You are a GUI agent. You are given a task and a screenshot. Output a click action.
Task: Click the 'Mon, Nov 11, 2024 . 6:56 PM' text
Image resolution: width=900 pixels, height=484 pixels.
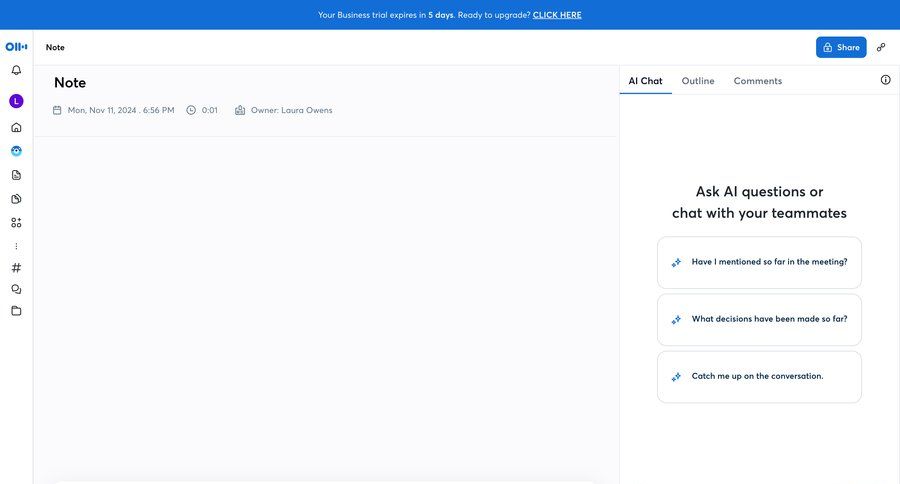(121, 110)
